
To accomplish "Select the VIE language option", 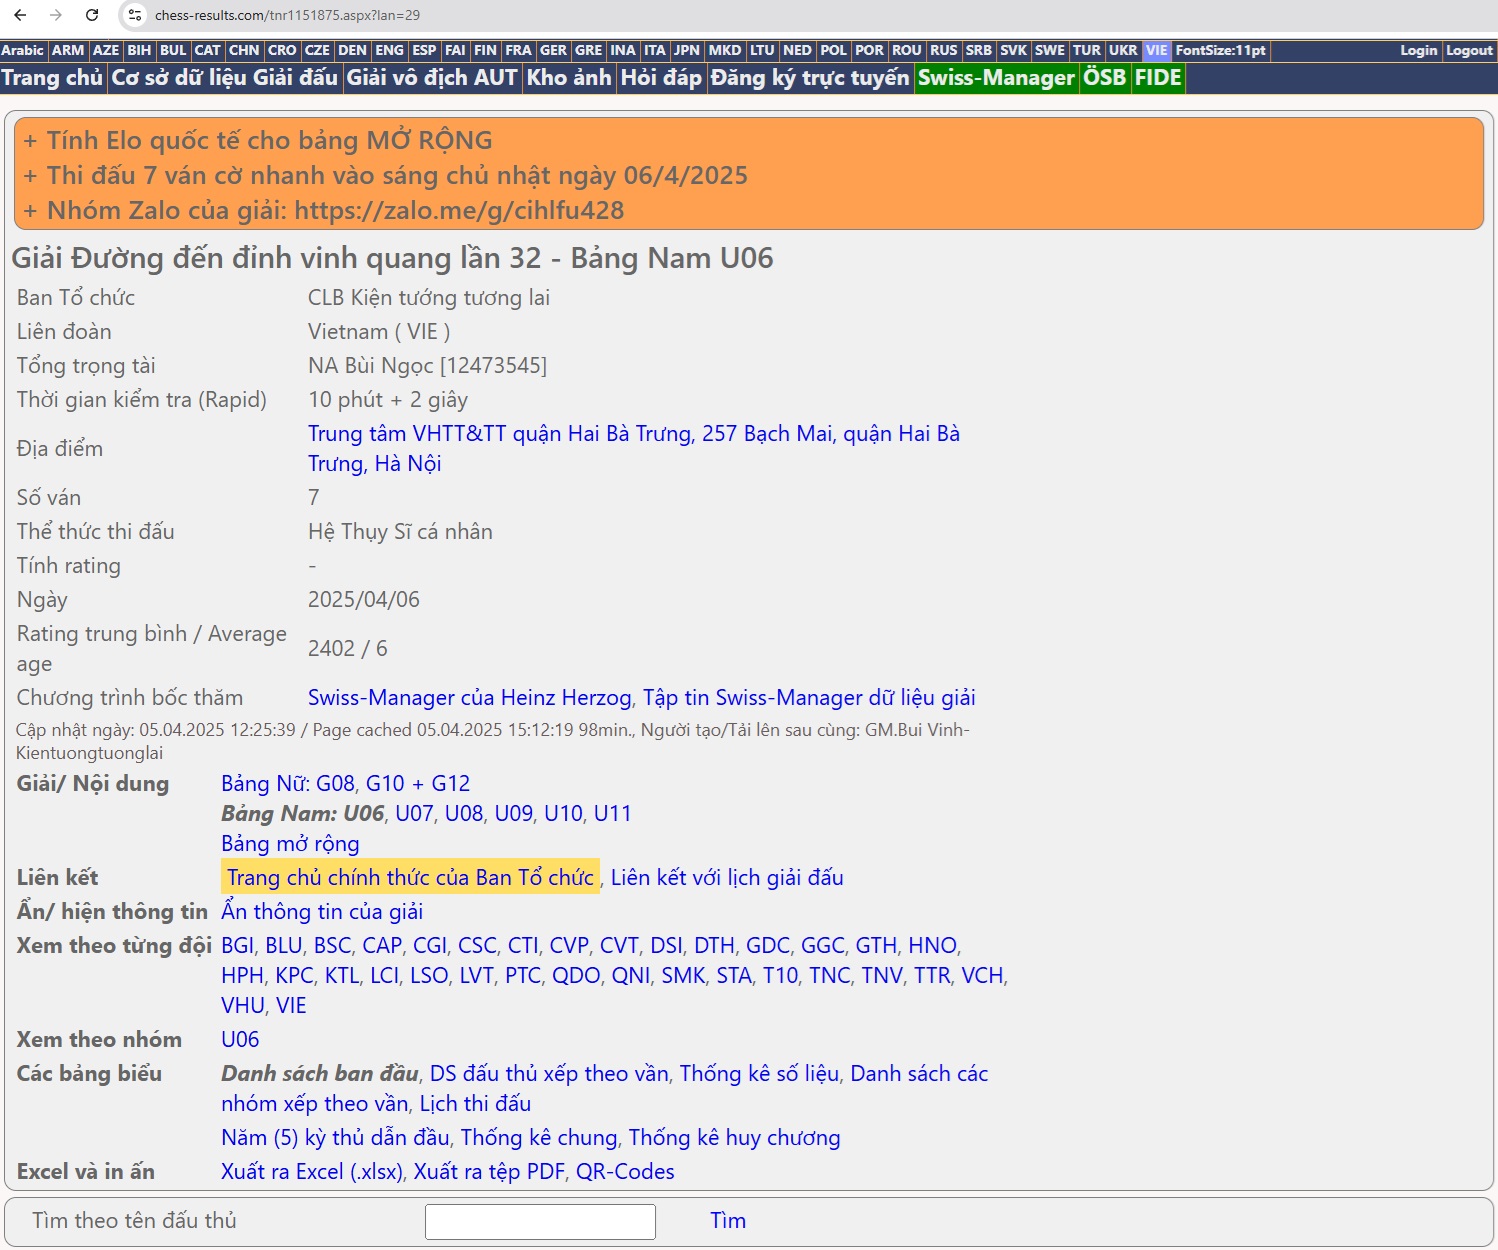I will click(1156, 50).
